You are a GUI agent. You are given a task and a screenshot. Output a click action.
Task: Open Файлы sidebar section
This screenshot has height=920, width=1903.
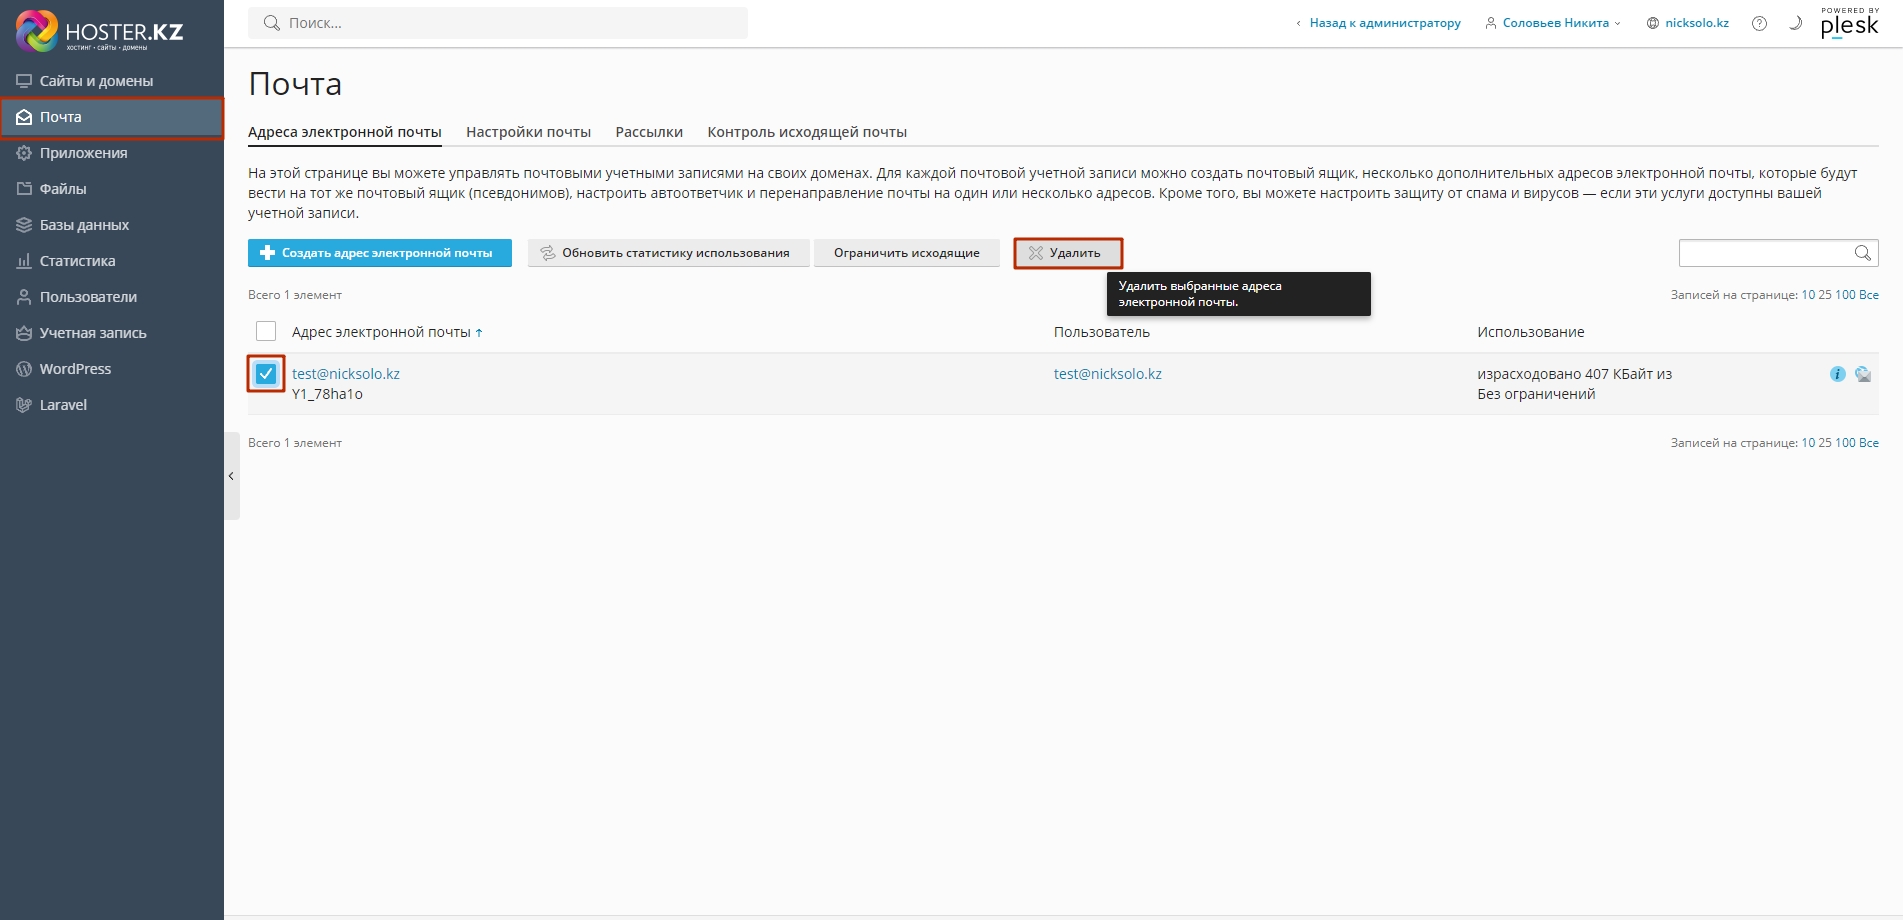(x=112, y=189)
